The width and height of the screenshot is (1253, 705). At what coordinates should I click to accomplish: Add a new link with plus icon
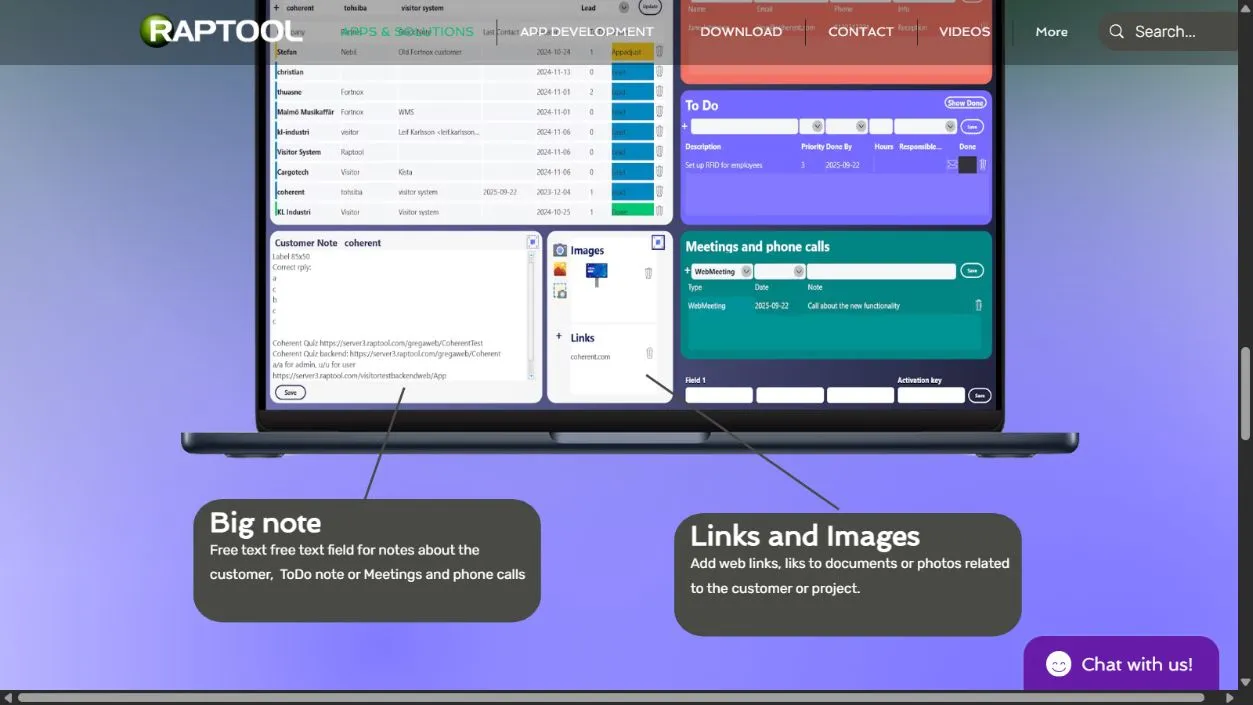coord(559,337)
